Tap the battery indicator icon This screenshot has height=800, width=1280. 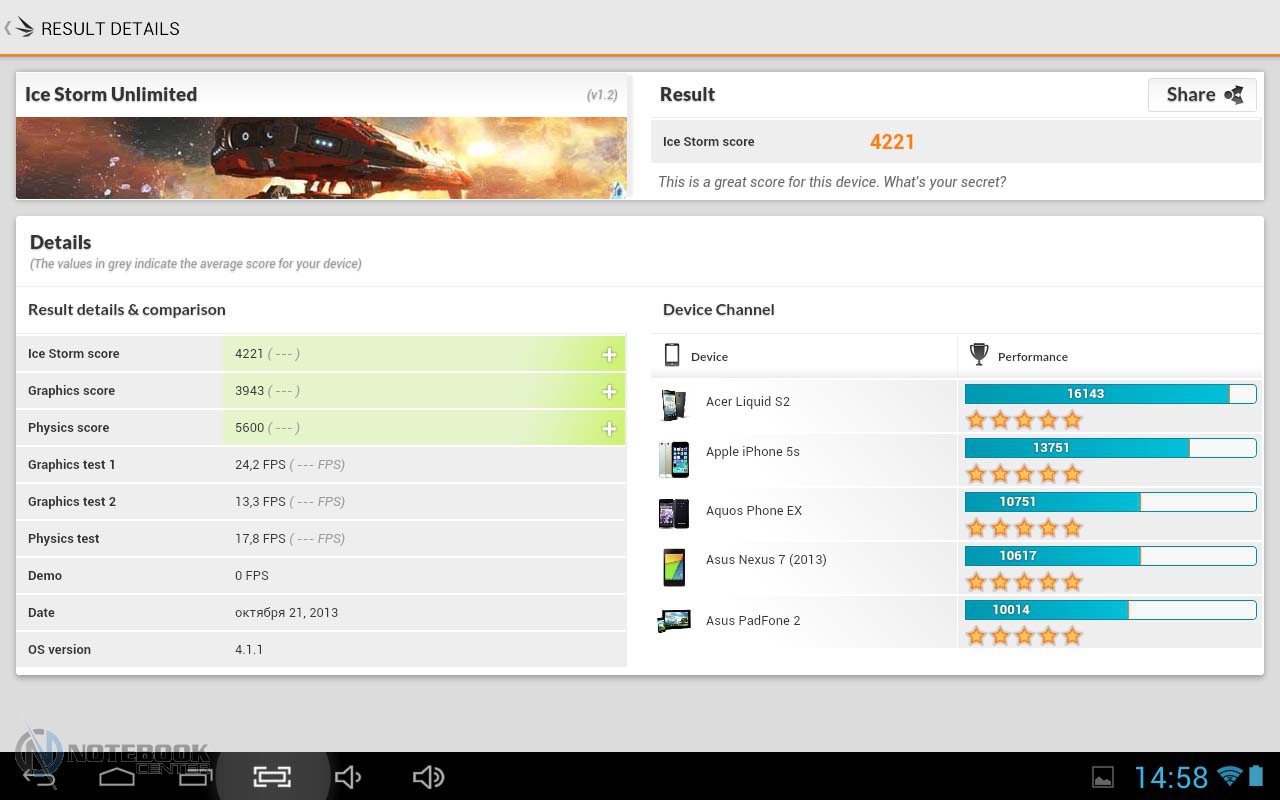1257,776
